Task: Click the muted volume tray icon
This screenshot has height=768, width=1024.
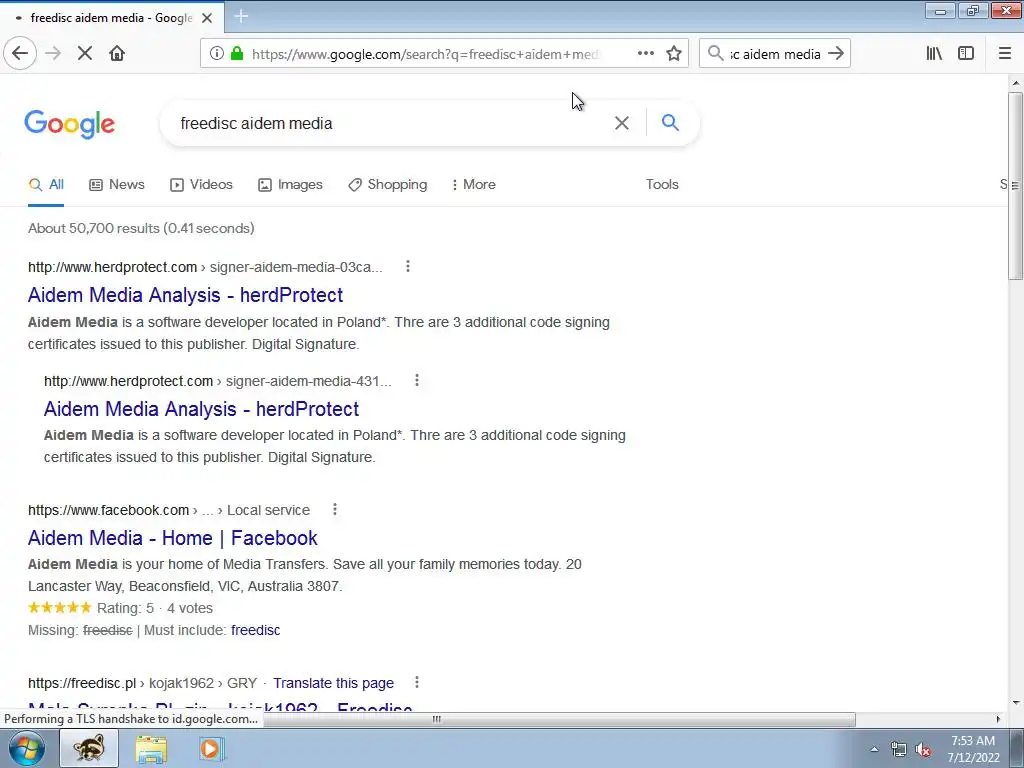Action: [x=923, y=749]
